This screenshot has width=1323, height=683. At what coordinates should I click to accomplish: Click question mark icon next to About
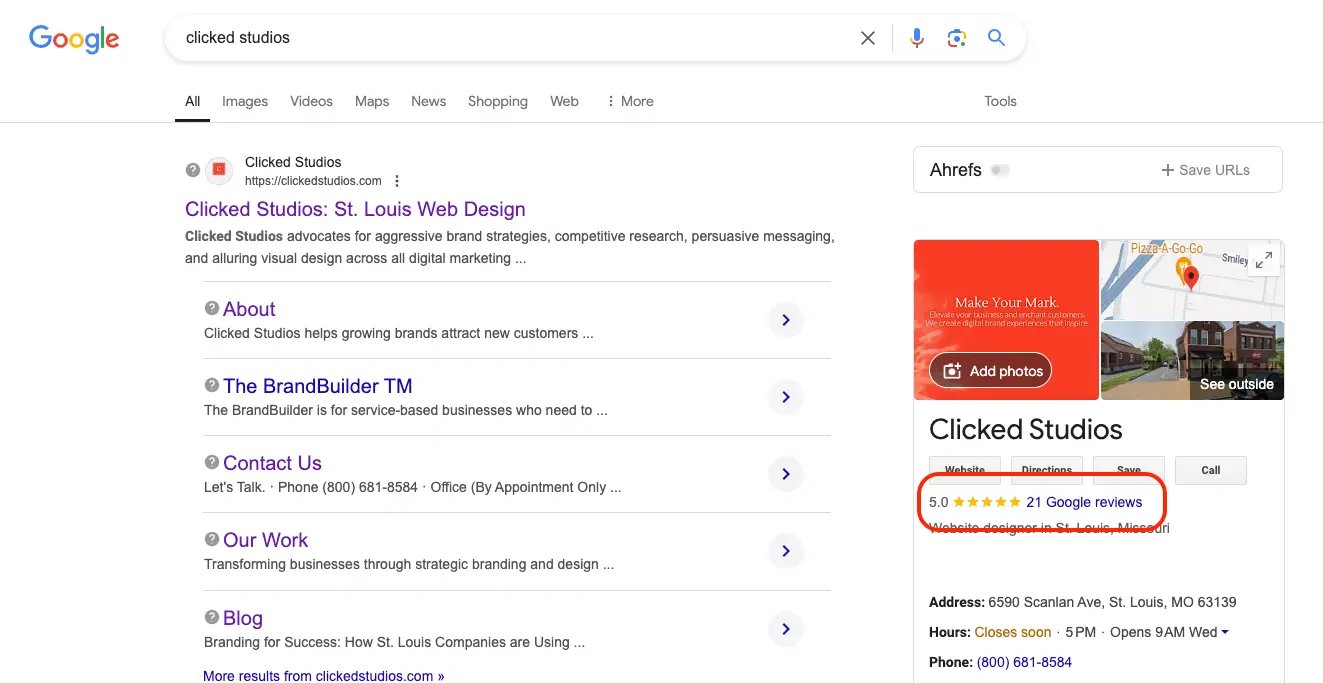212,308
